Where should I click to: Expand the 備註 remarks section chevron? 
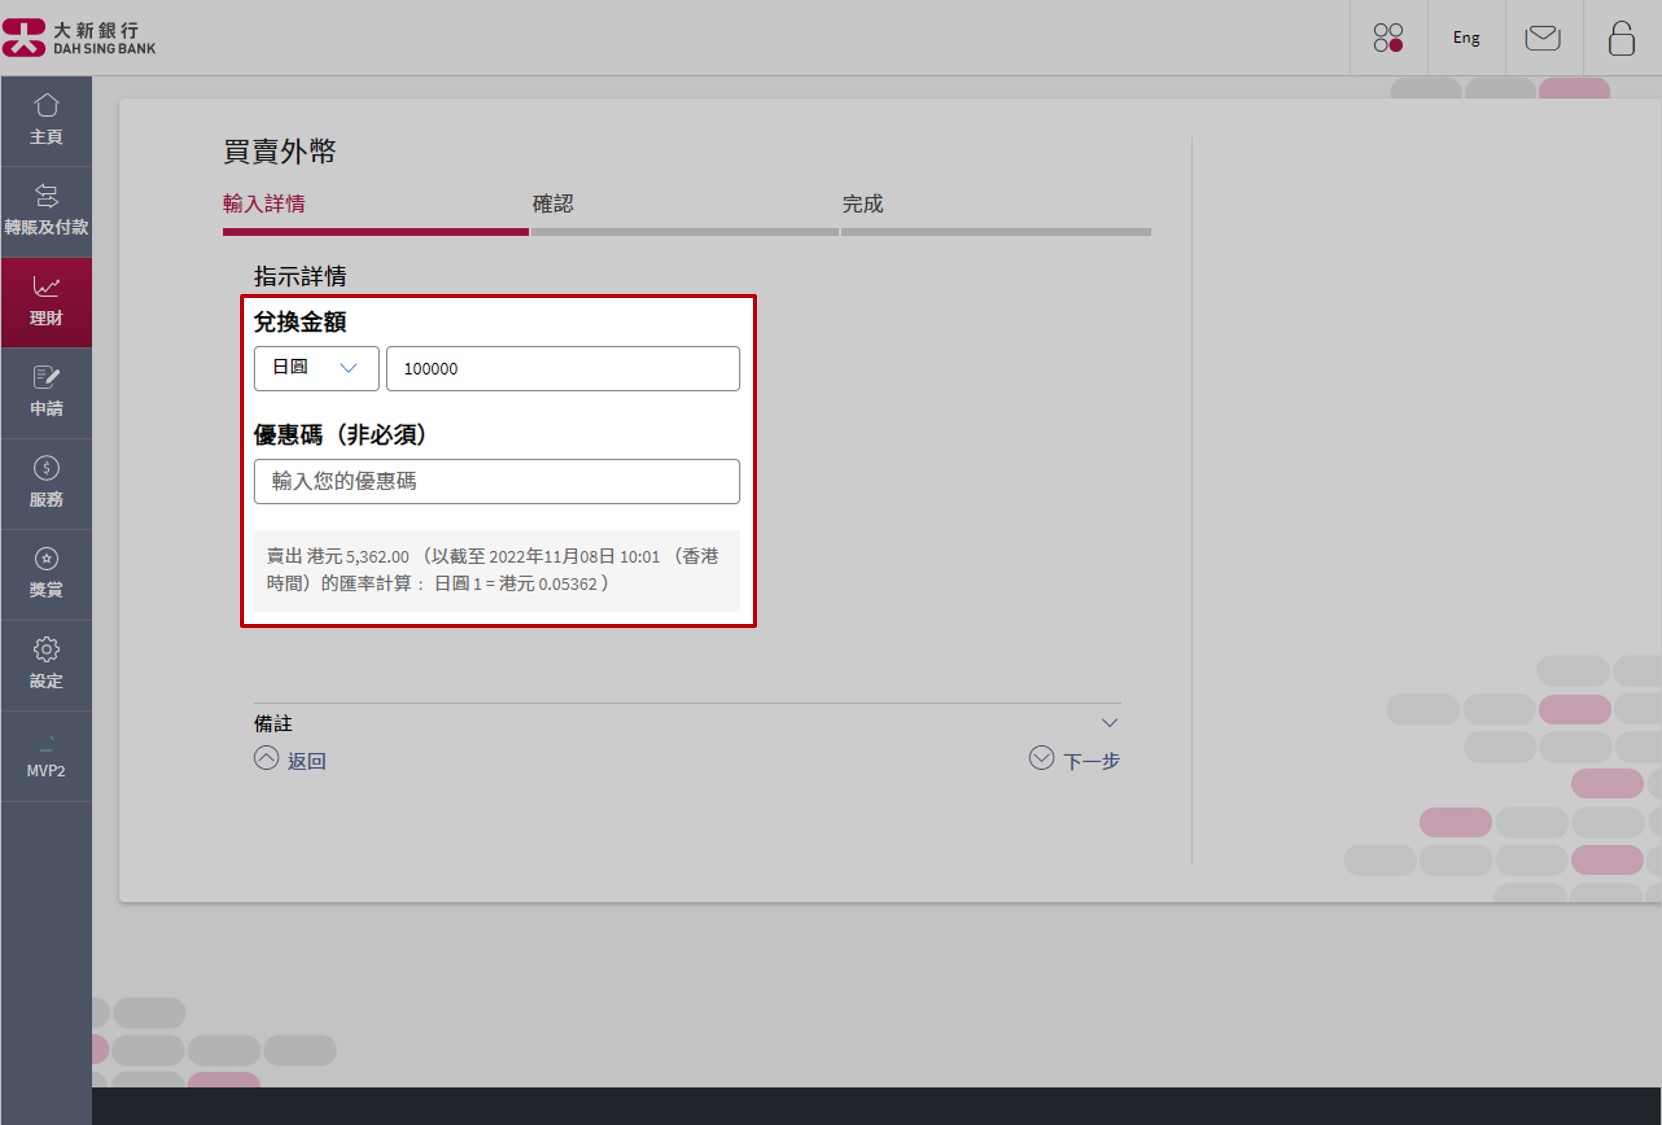pos(1109,723)
